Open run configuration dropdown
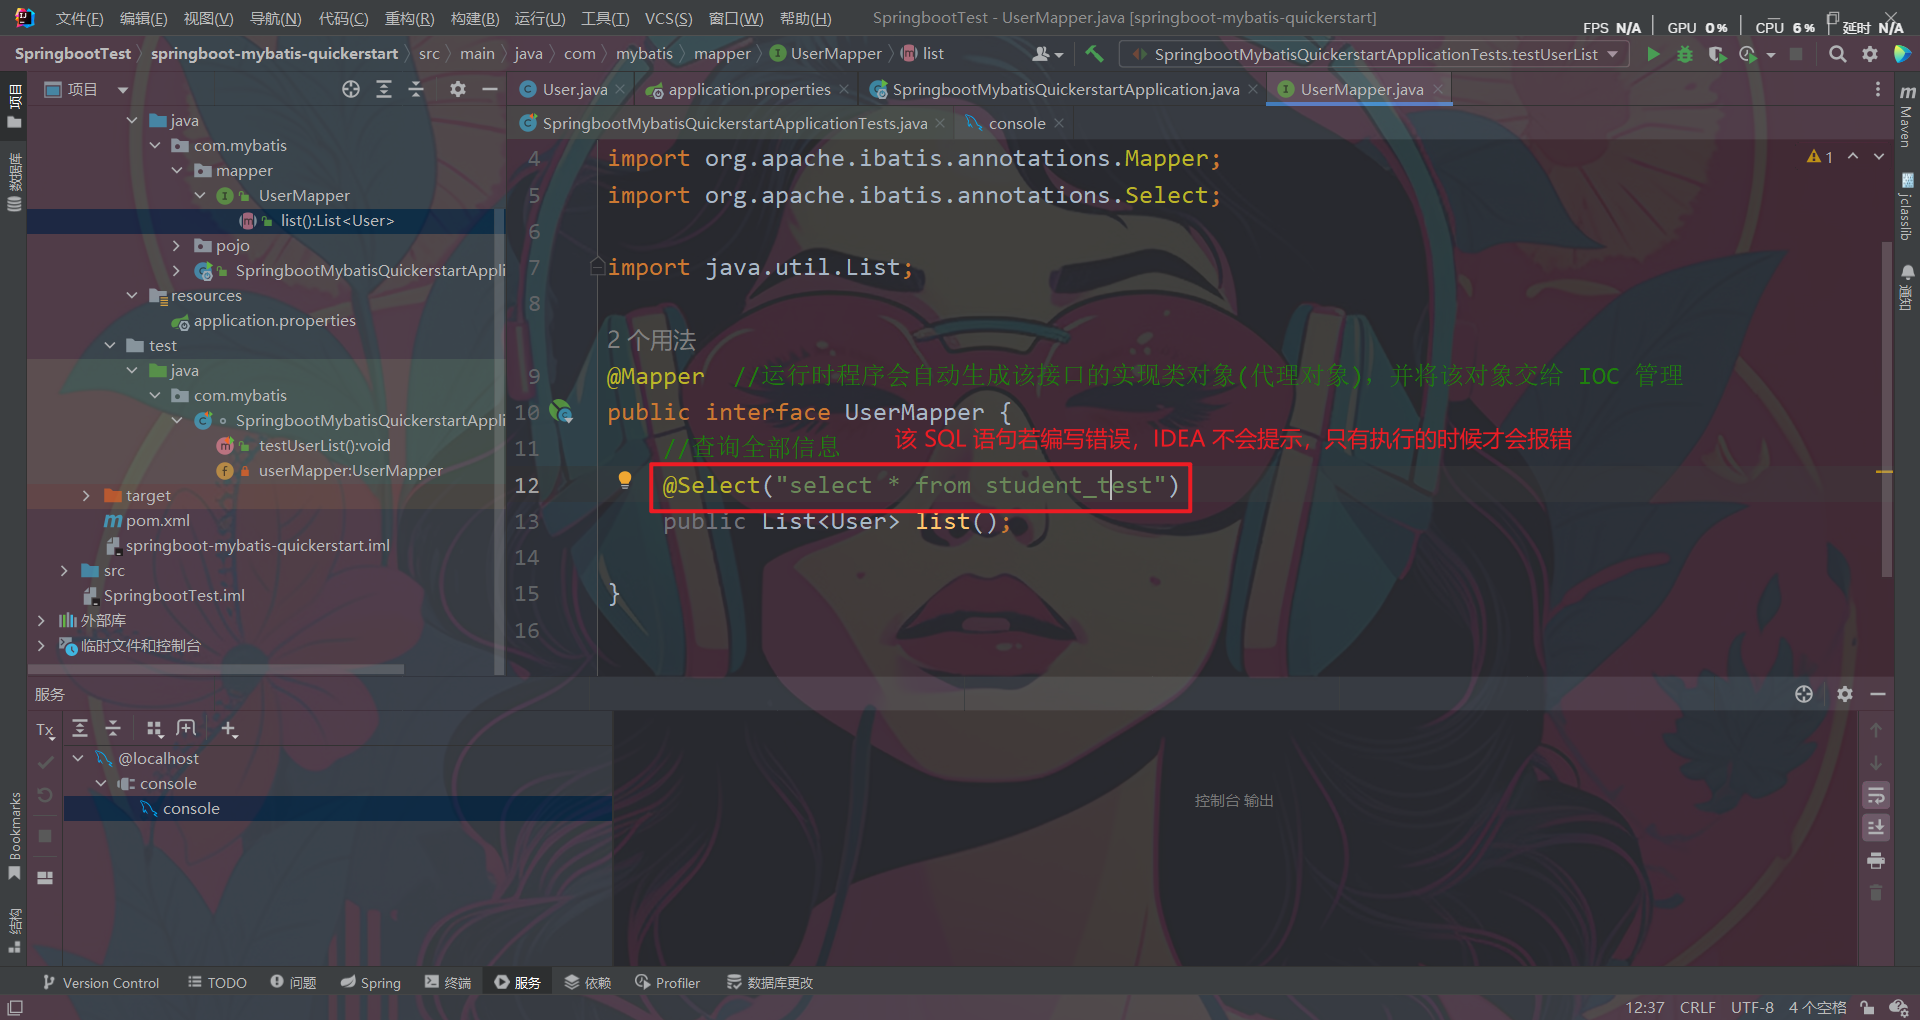 1376,54
